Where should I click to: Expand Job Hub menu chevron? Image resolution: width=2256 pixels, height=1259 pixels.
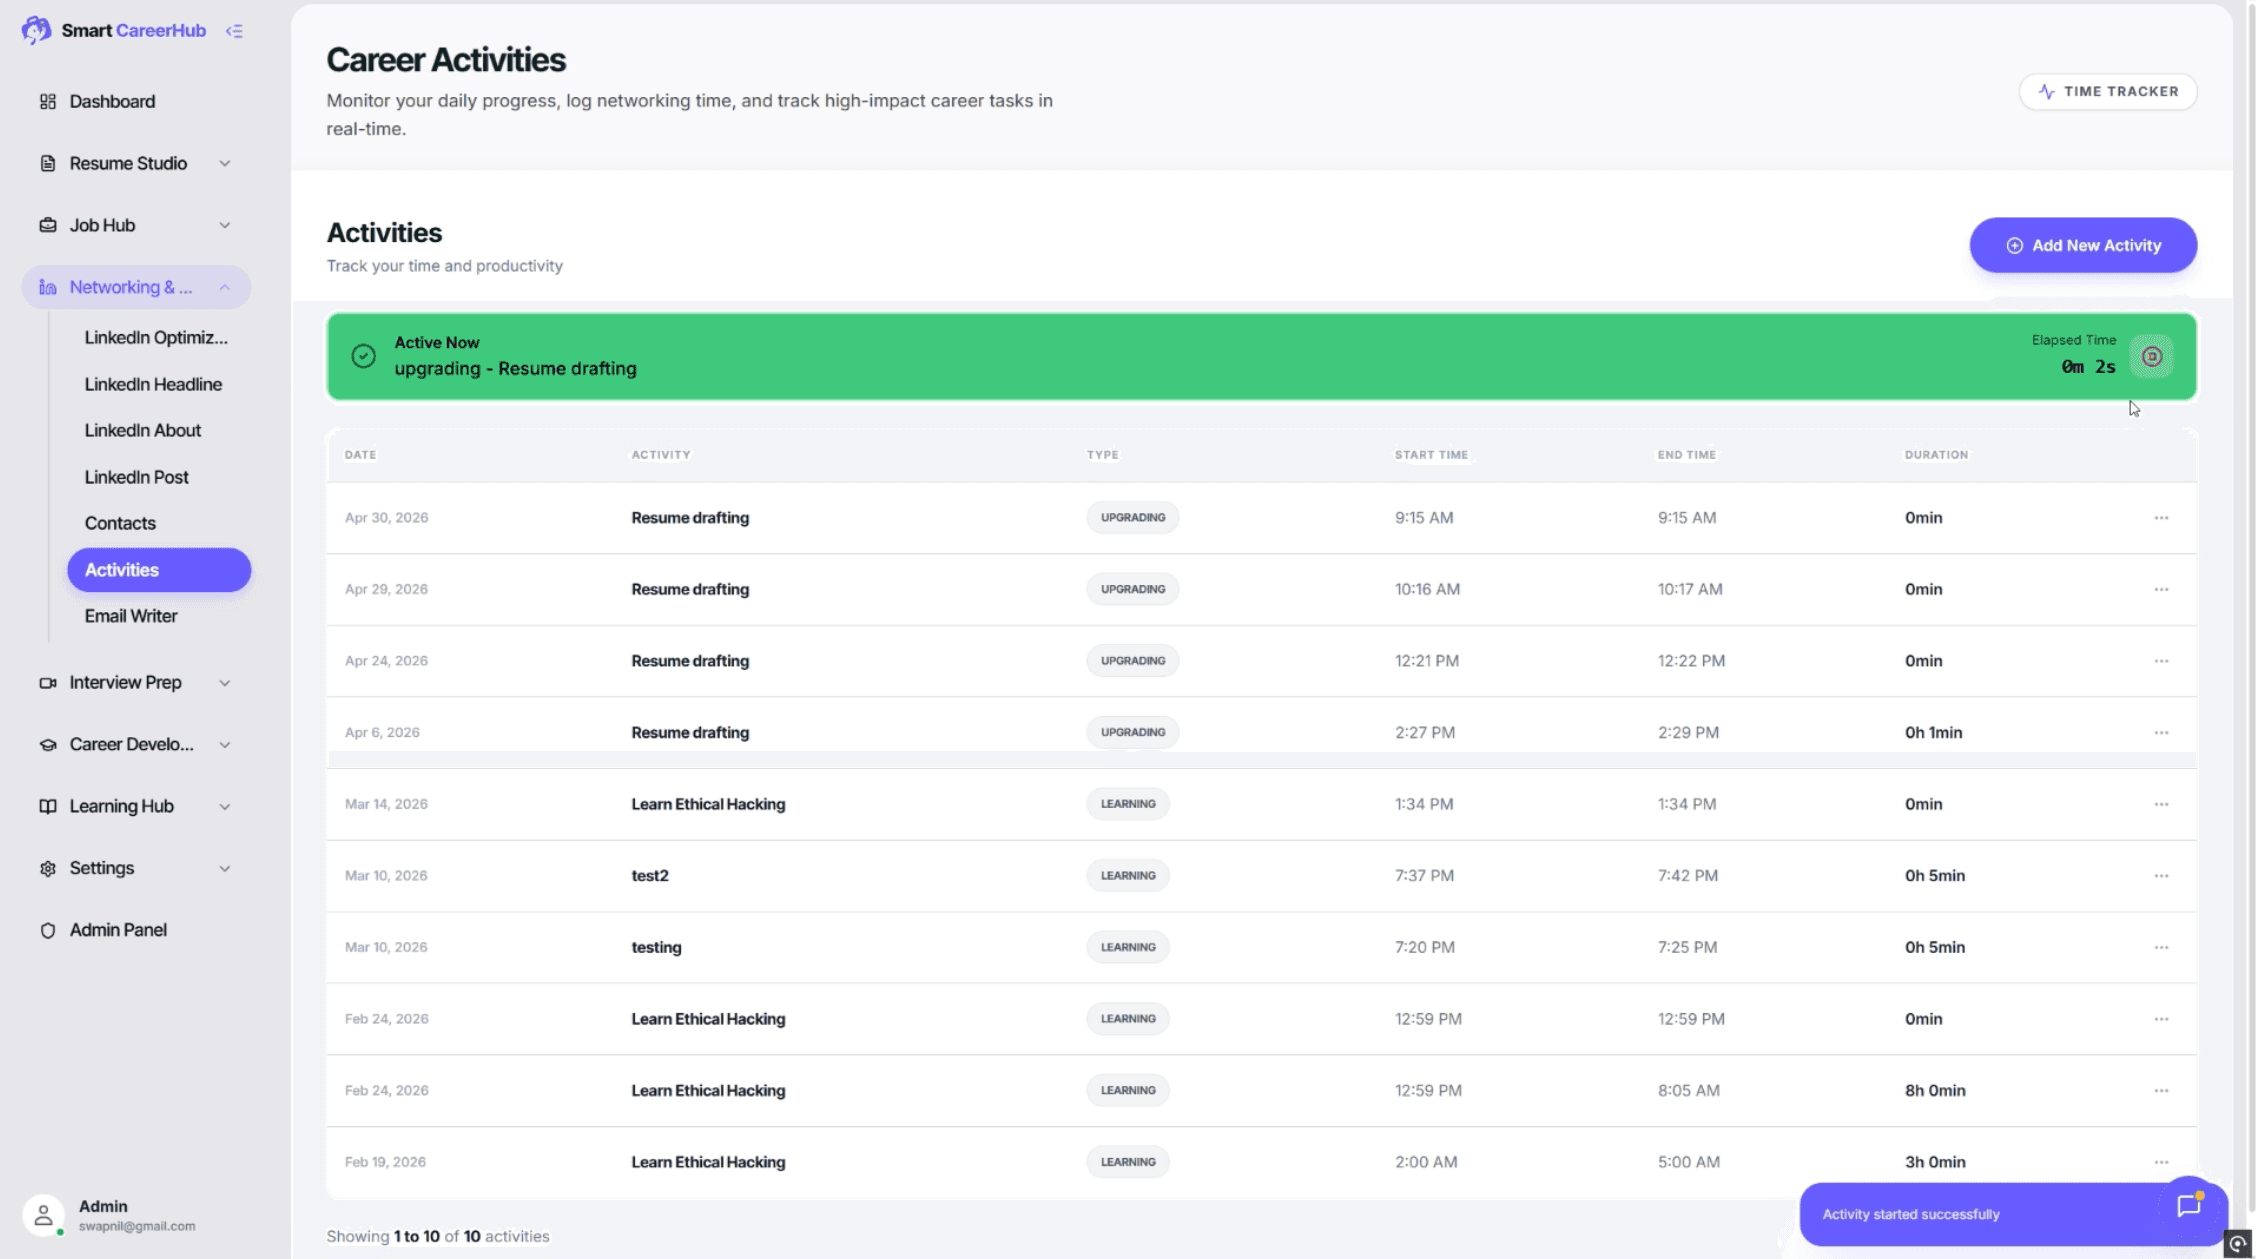tap(225, 225)
